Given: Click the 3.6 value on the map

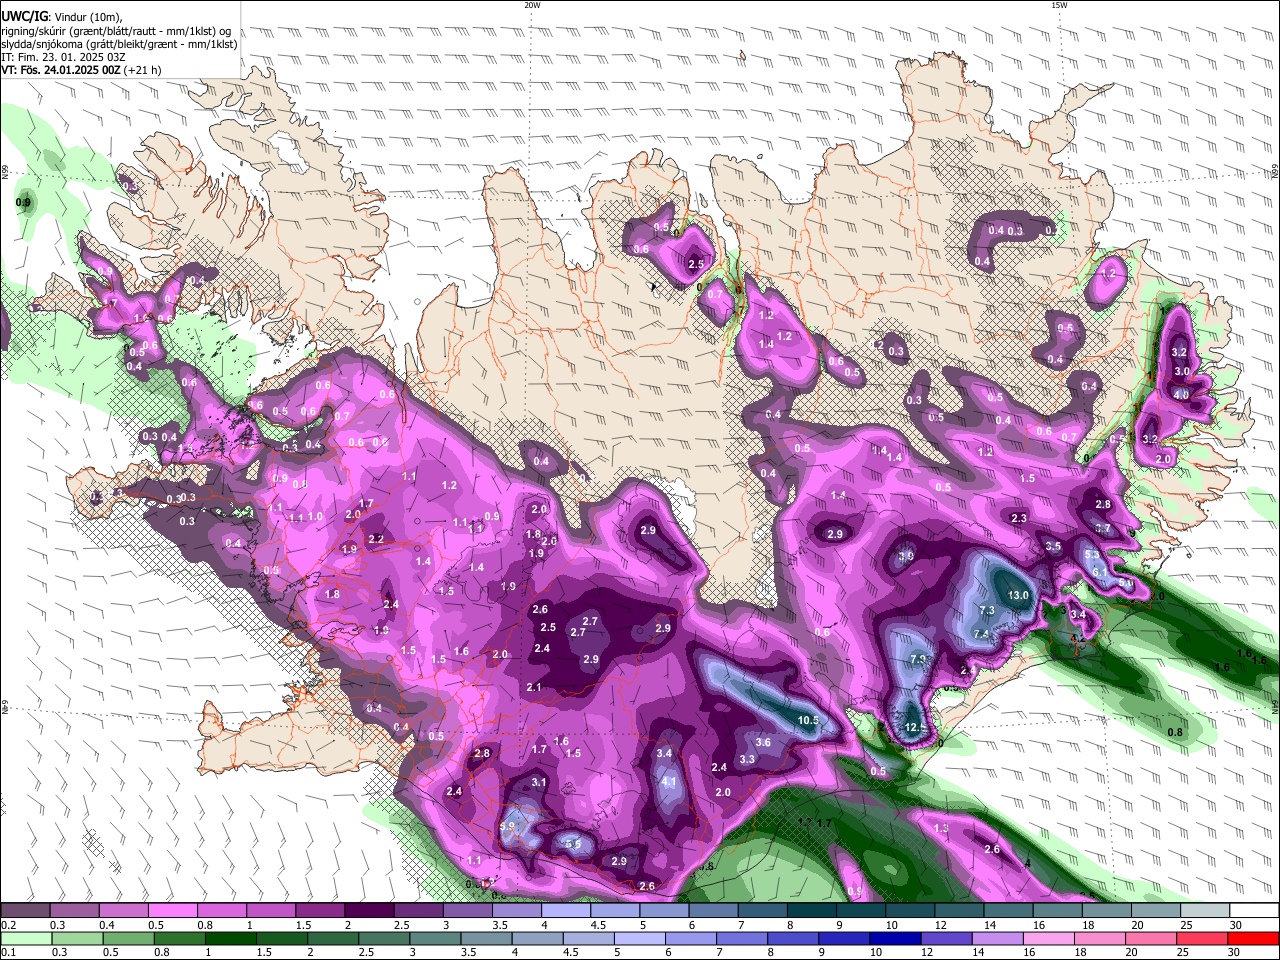Looking at the screenshot, I should [x=763, y=742].
